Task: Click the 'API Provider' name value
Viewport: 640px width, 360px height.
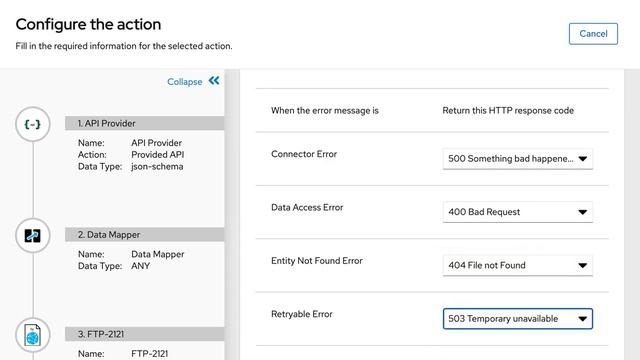Action: tap(156, 143)
